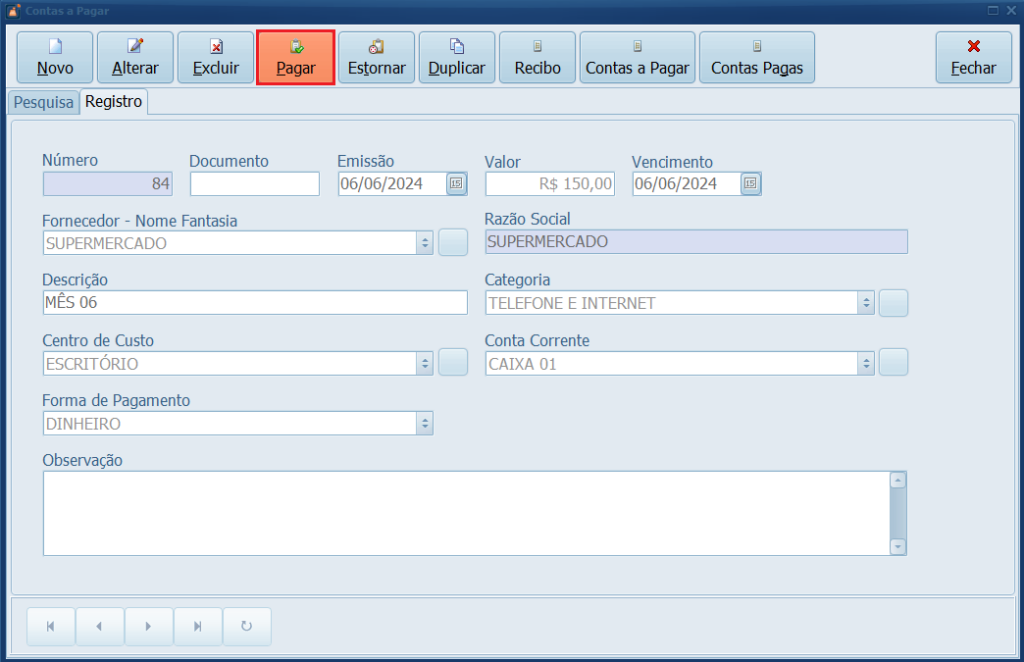
Task: Create a record with the Novo icon
Action: [54, 57]
